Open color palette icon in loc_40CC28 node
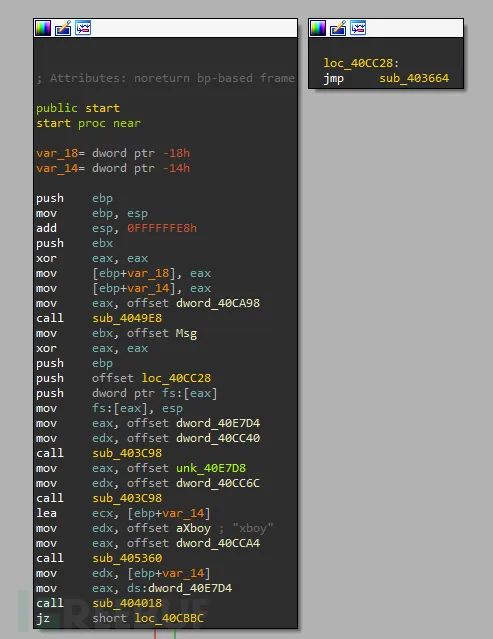493x639 pixels. tap(317, 28)
